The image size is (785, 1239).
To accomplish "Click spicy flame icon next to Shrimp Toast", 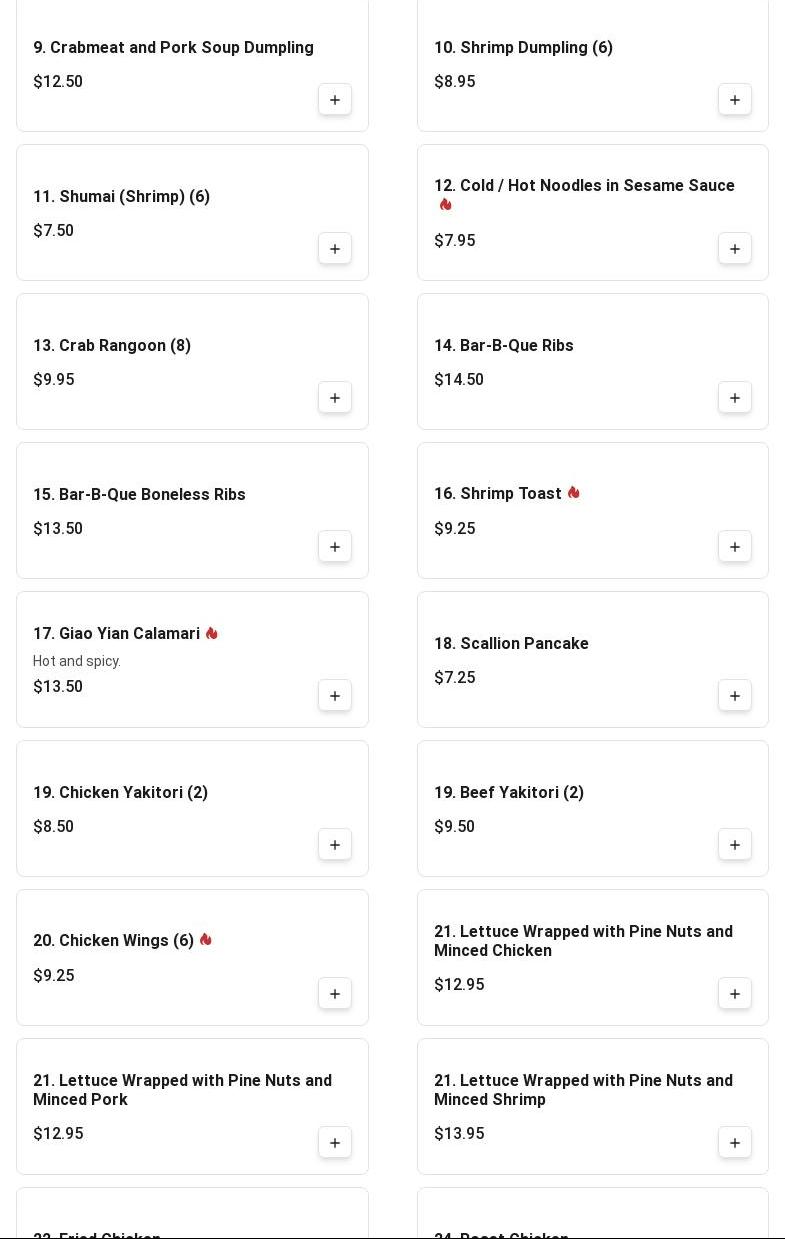I will click(x=573, y=493).
